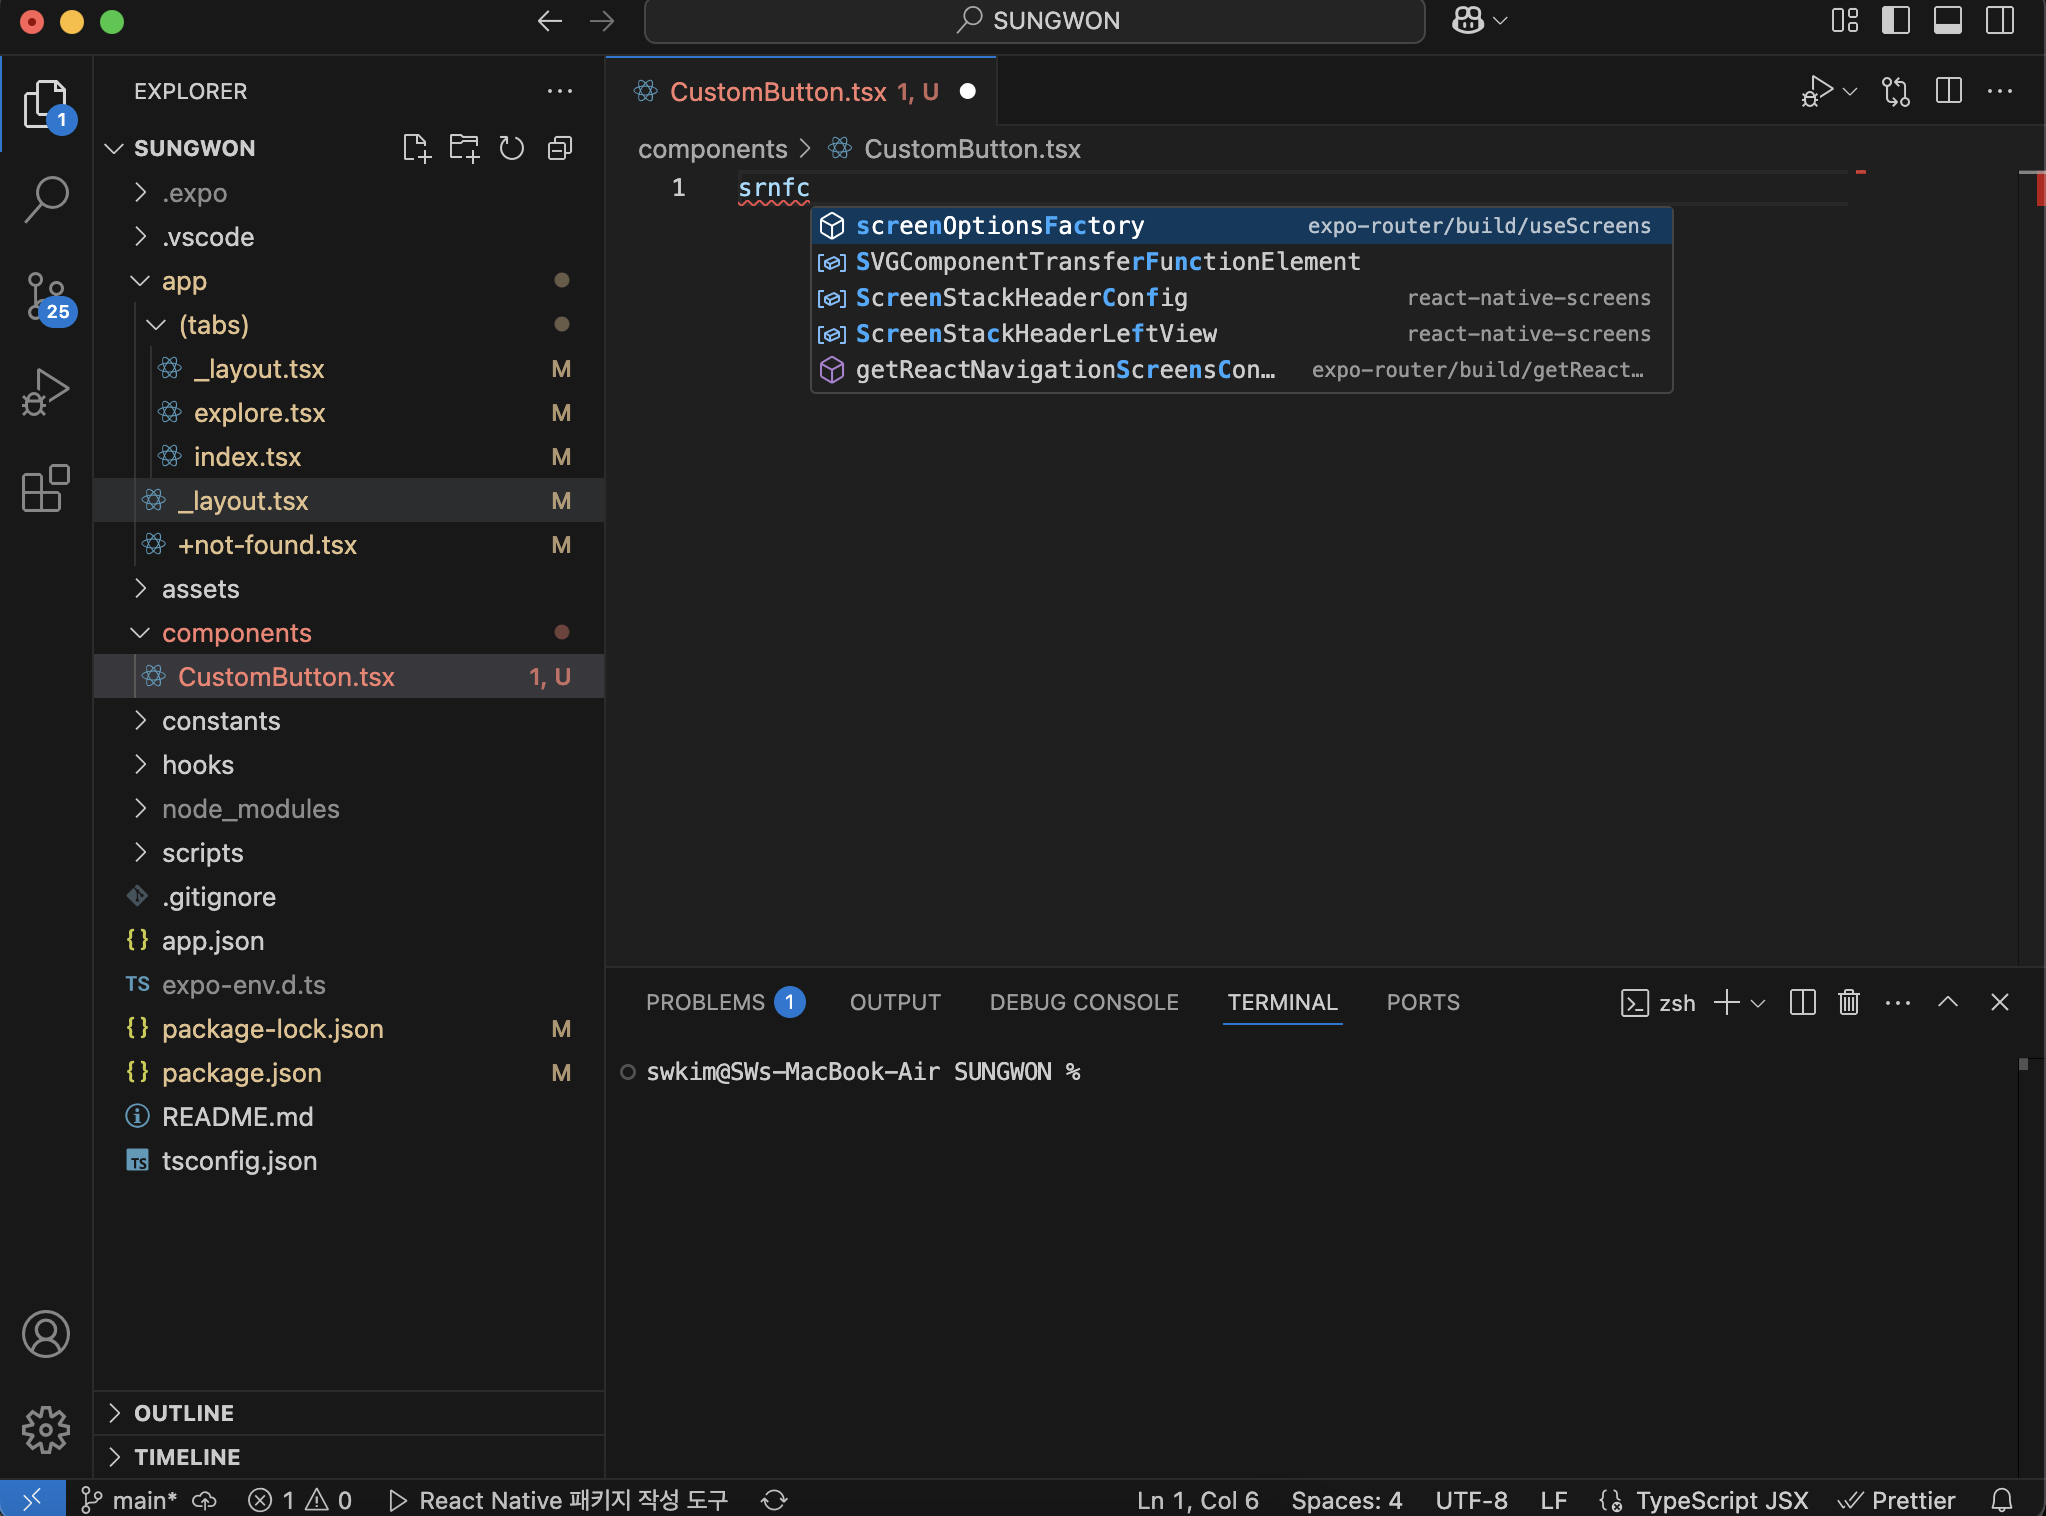Split the terminal panel
Image resolution: width=2046 pixels, height=1516 pixels.
point(1802,1002)
